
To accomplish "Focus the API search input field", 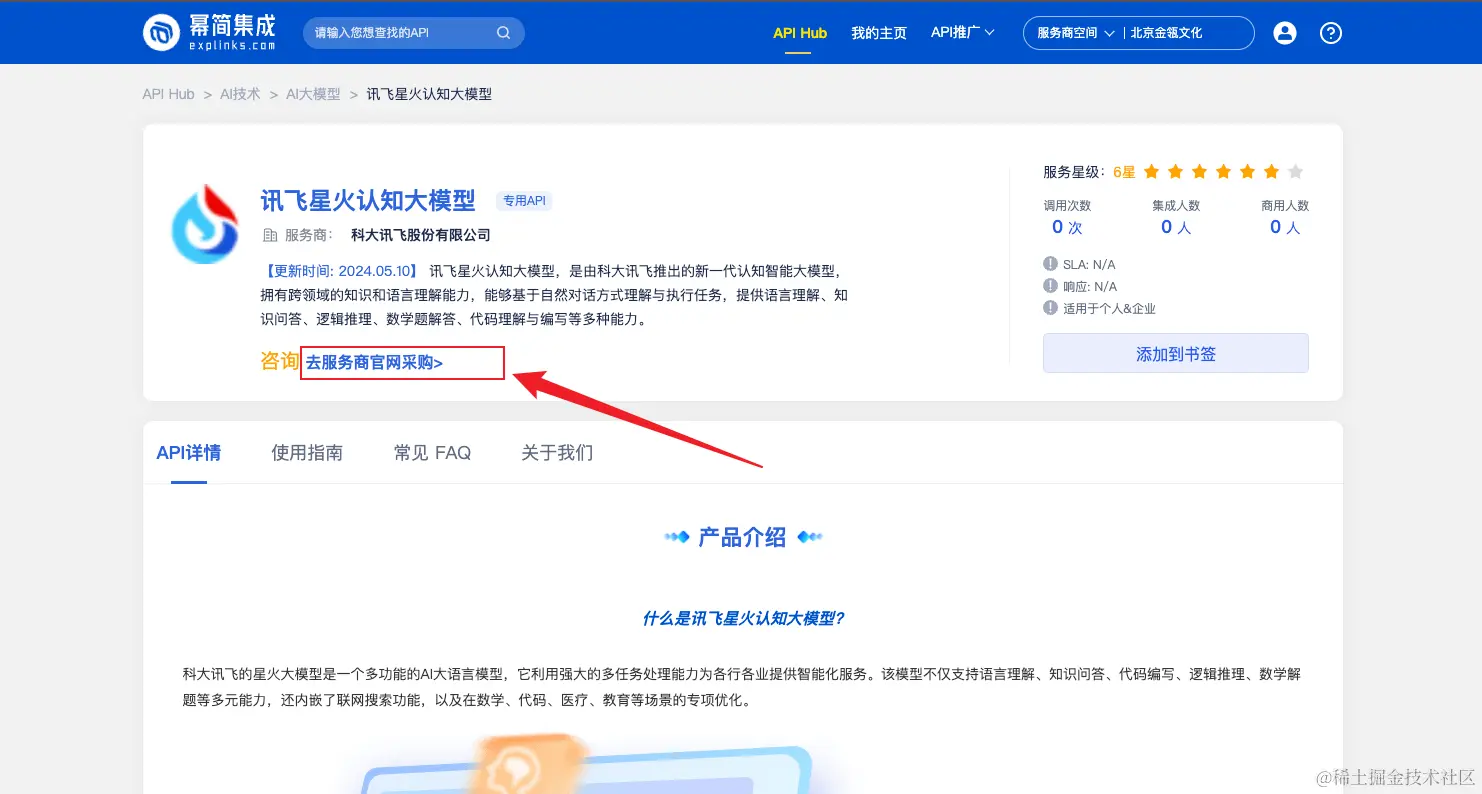I will [x=413, y=33].
